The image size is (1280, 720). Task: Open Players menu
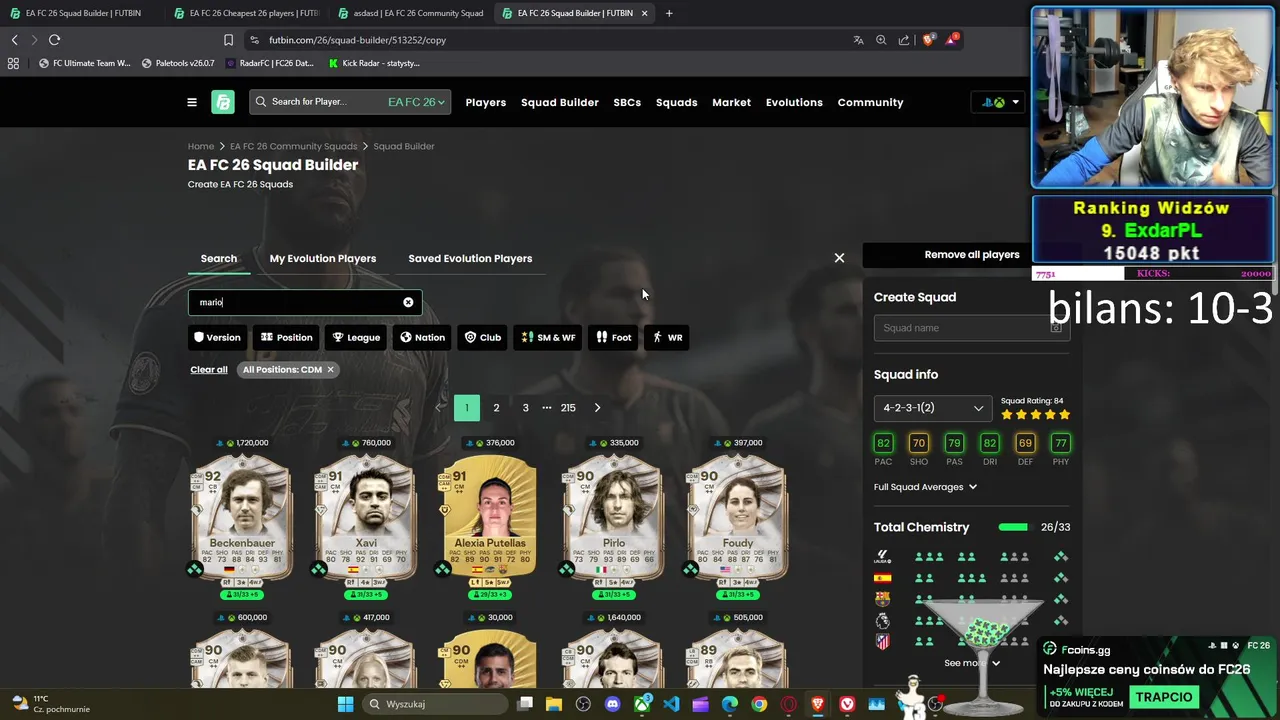tap(485, 102)
